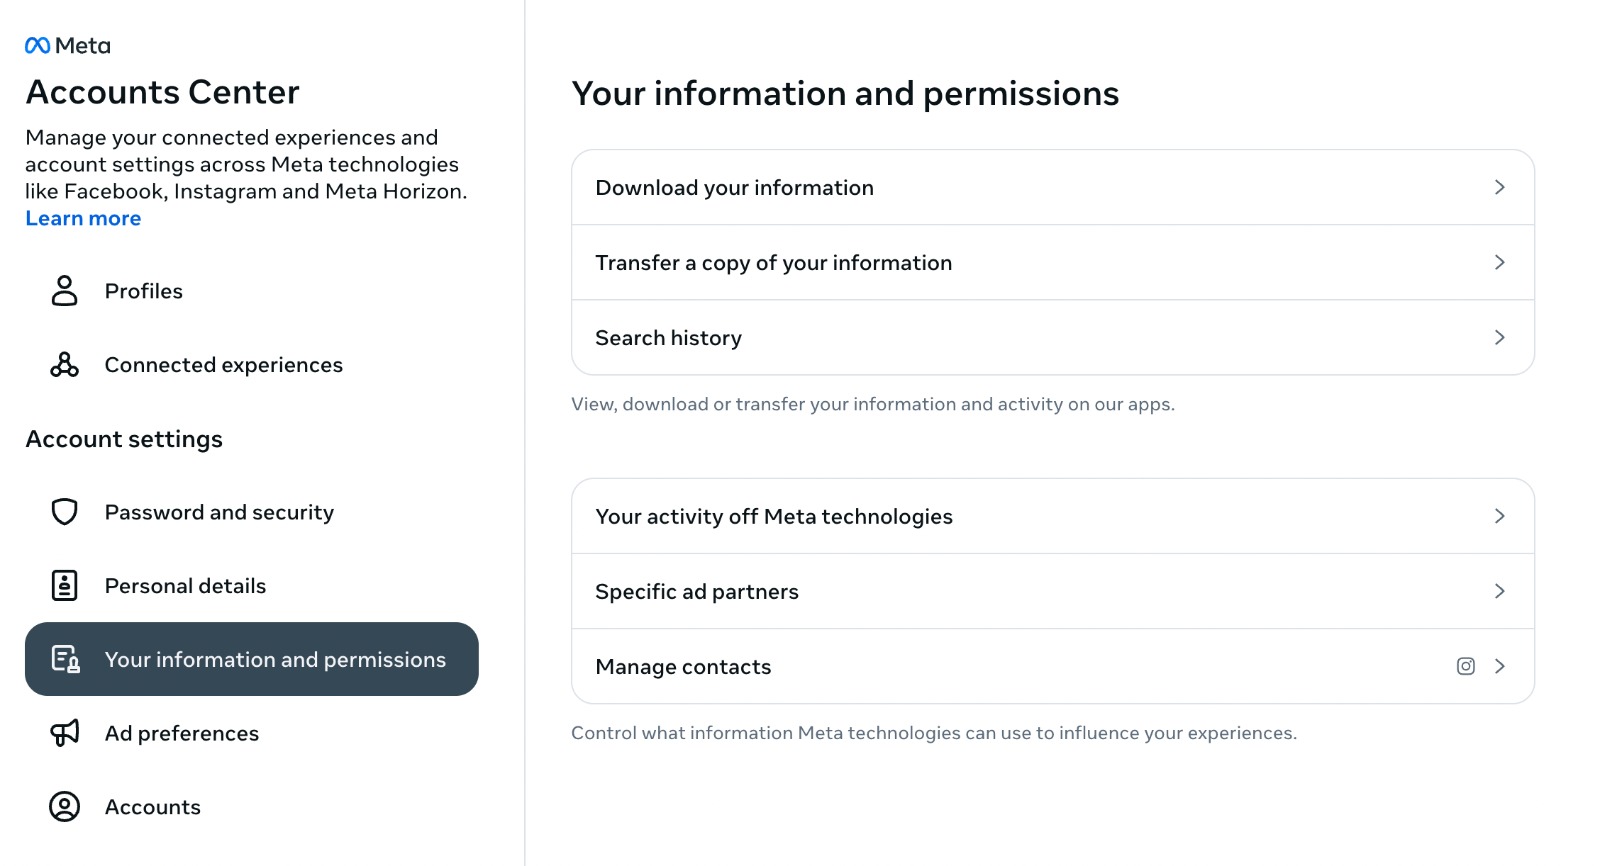Screen dimensions: 1600x866
Task: Click the main 'Your information and permissions' page heading
Action: tap(845, 93)
